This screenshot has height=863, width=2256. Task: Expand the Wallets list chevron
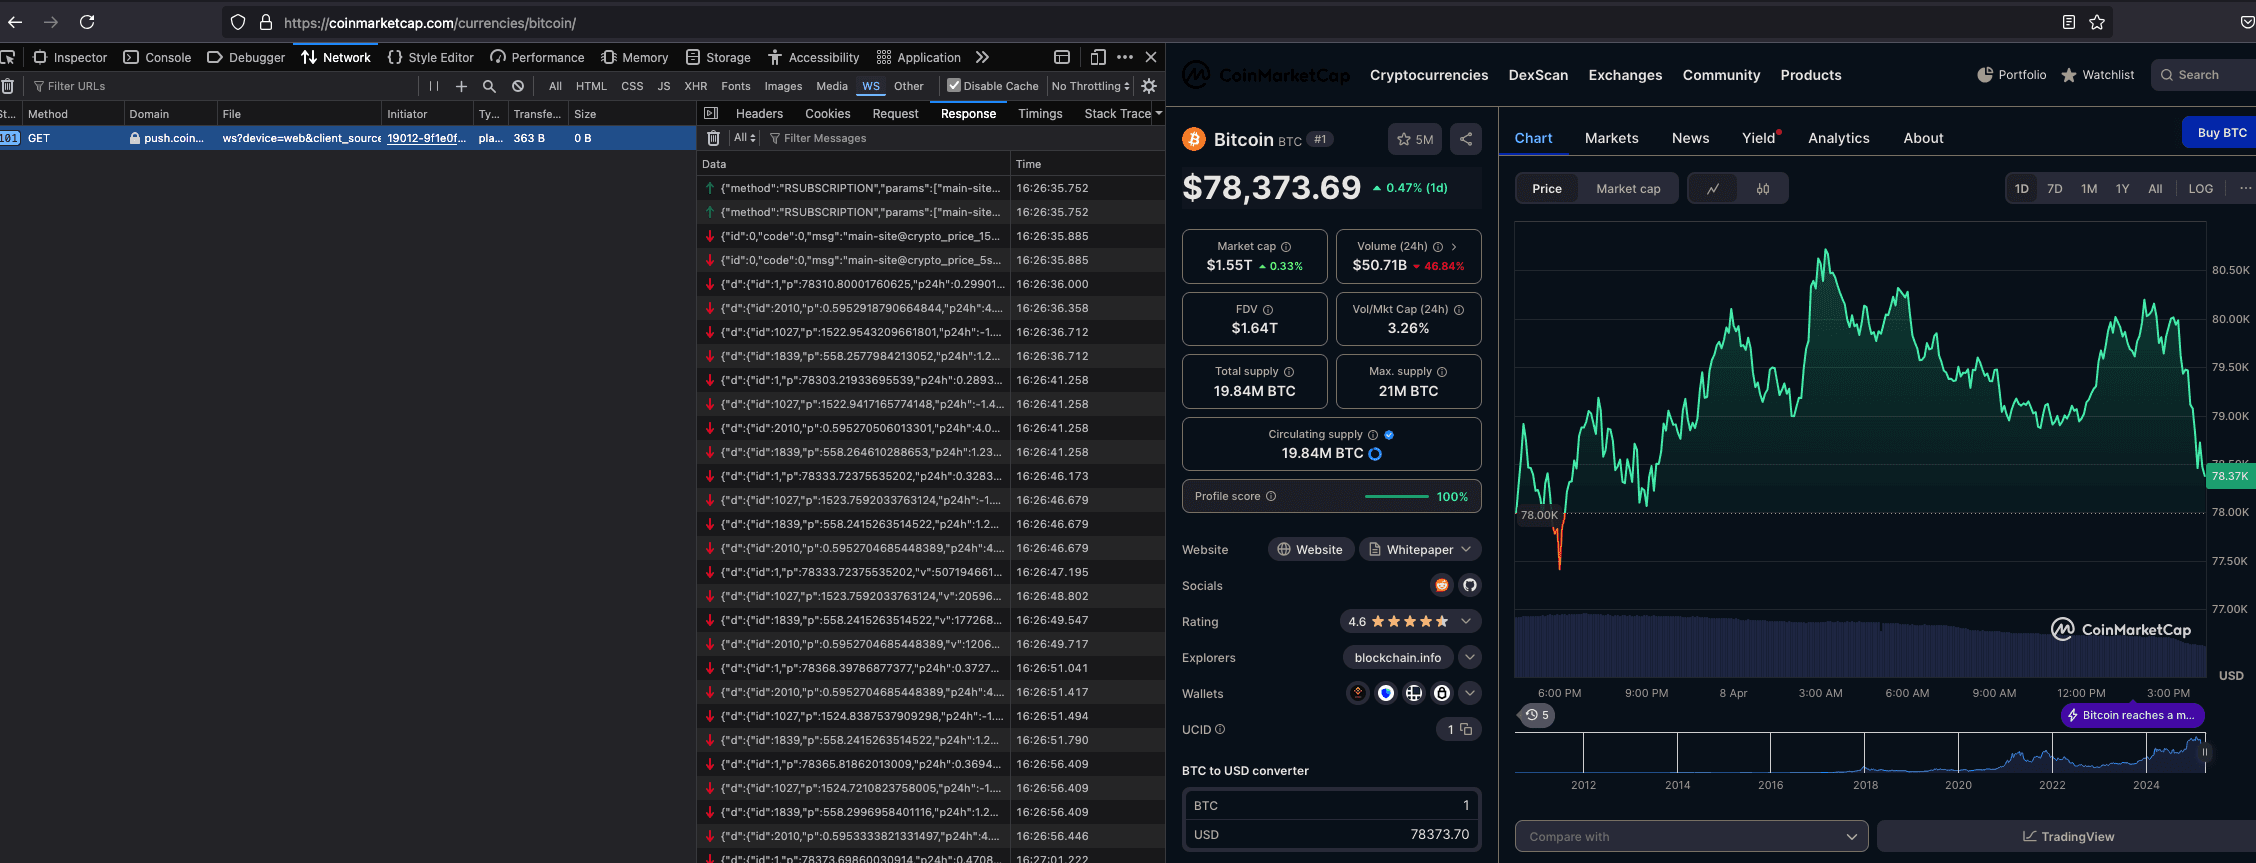point(1470,693)
